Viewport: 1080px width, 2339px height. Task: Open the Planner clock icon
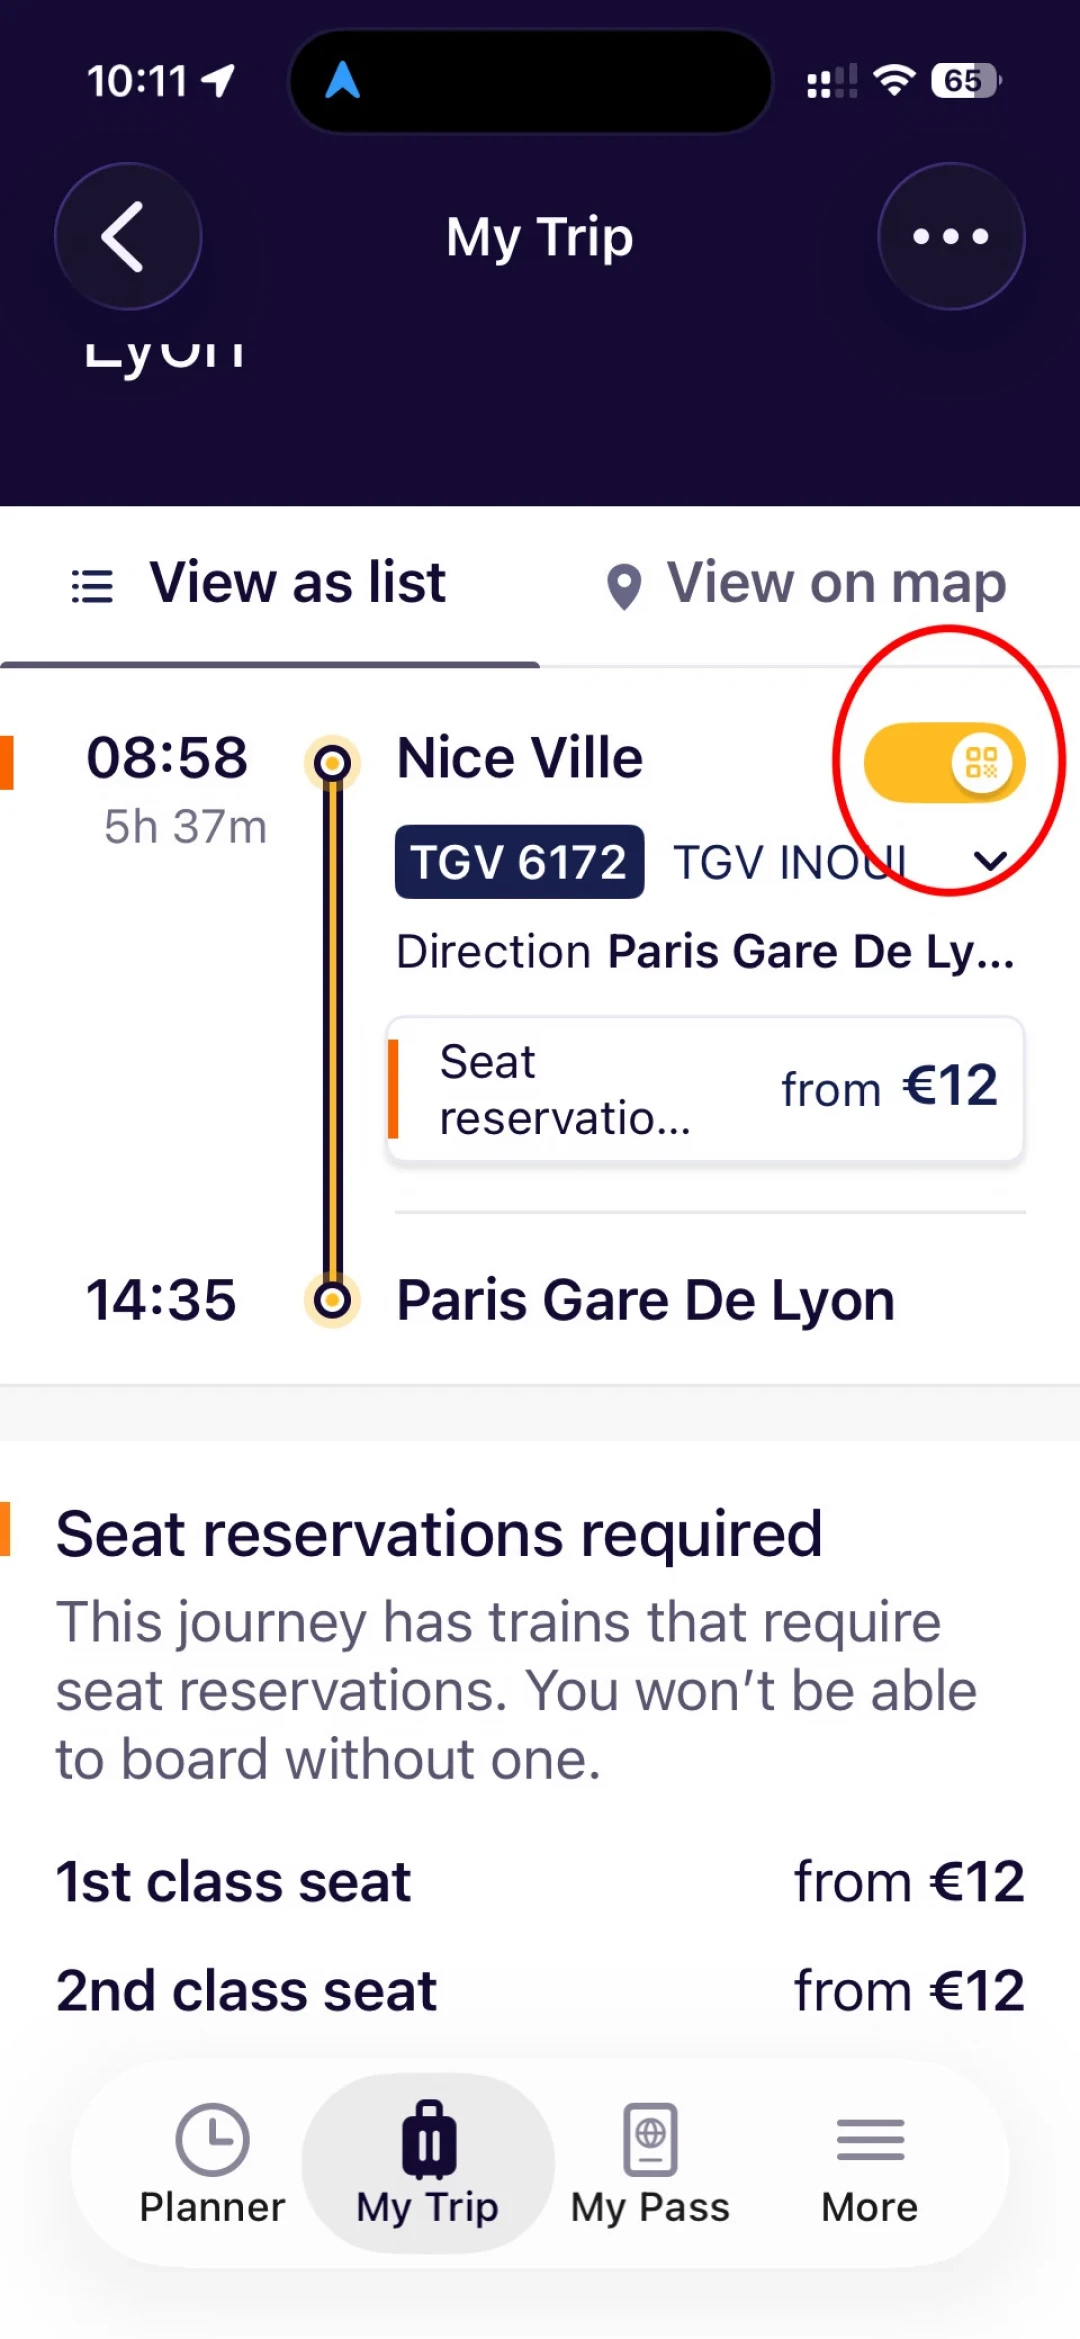tap(212, 2140)
